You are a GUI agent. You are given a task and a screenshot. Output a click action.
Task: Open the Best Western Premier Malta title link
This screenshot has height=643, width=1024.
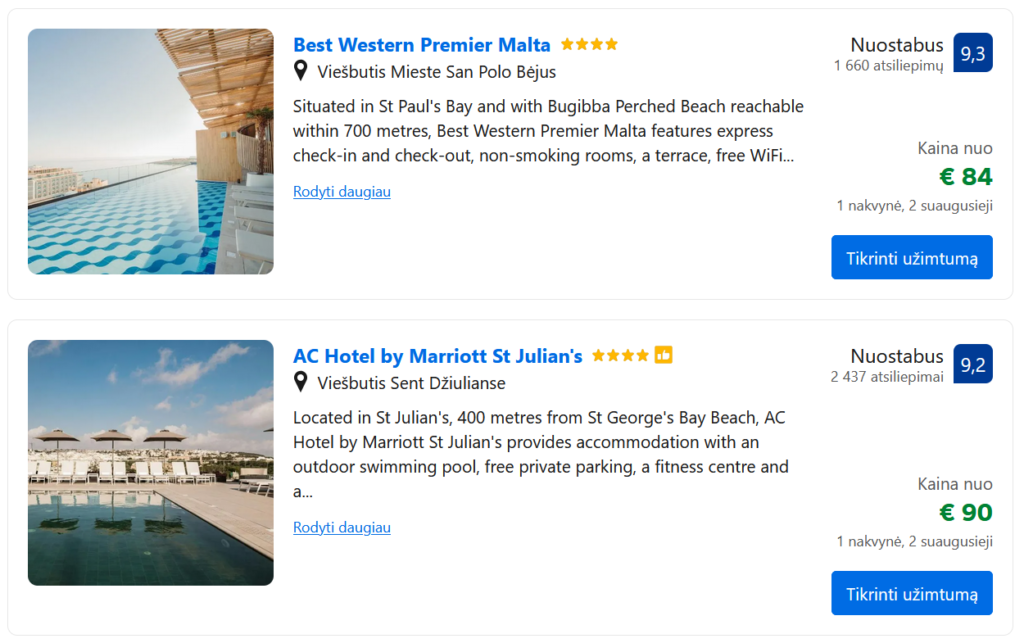(421, 45)
